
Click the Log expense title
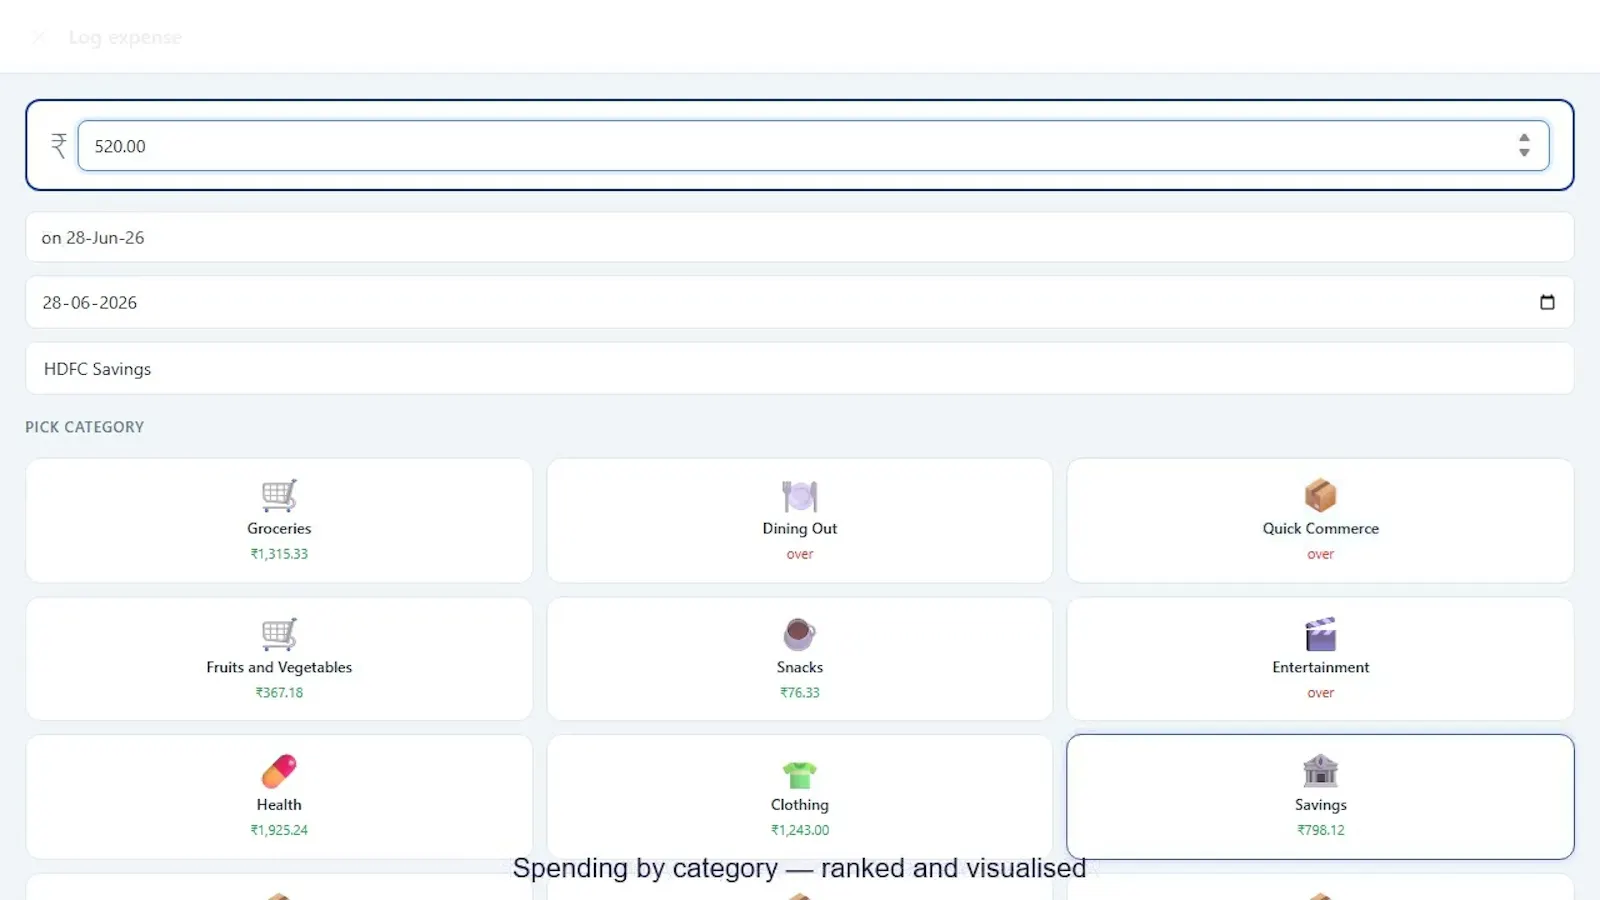point(125,37)
